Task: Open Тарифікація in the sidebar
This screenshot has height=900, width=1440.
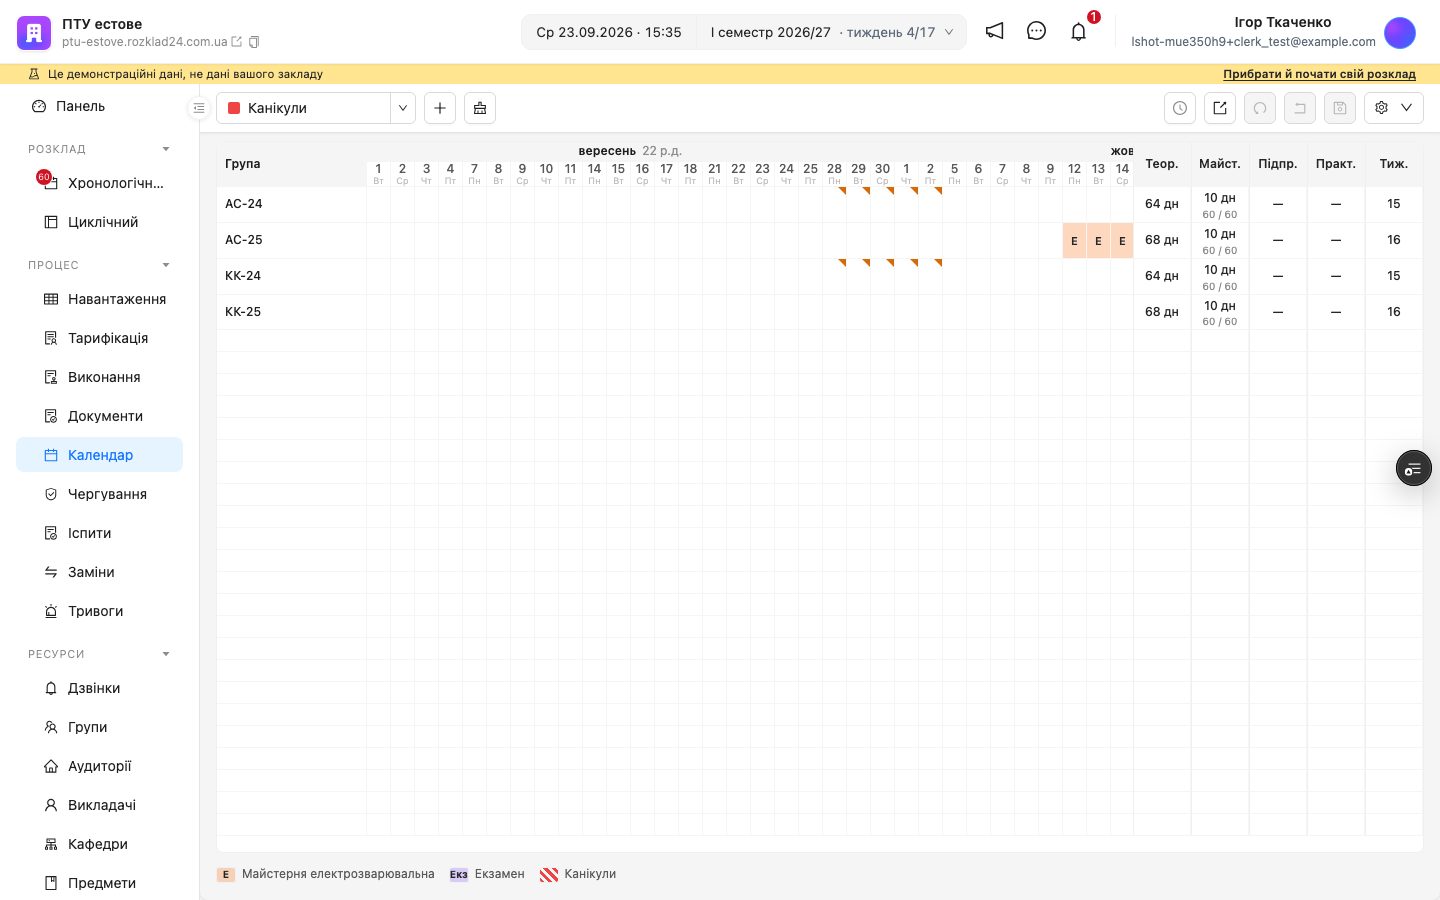Action: coord(100,338)
